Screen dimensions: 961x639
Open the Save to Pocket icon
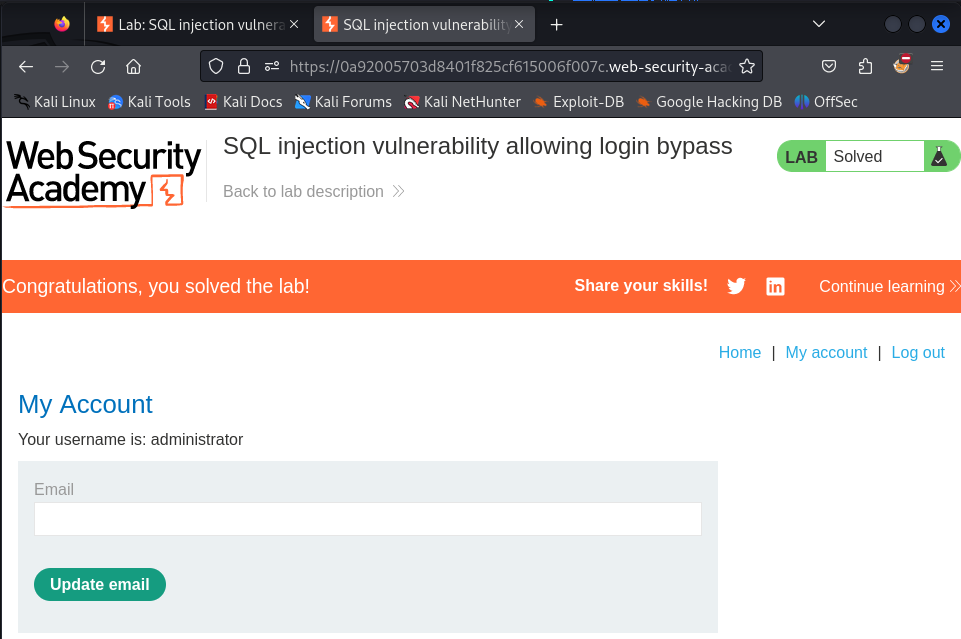click(x=829, y=67)
